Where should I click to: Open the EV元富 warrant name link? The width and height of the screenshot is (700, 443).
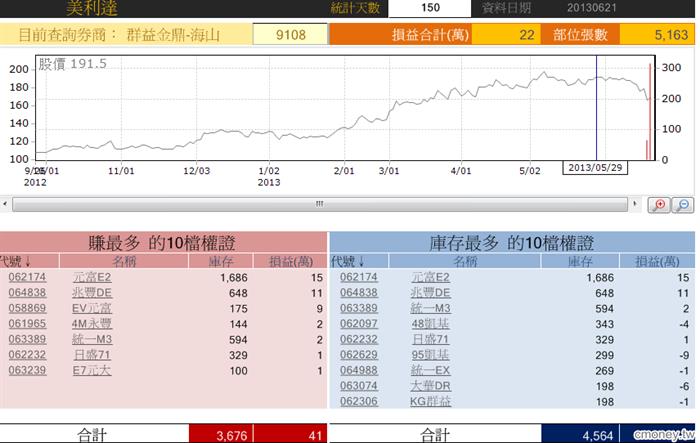(92, 309)
